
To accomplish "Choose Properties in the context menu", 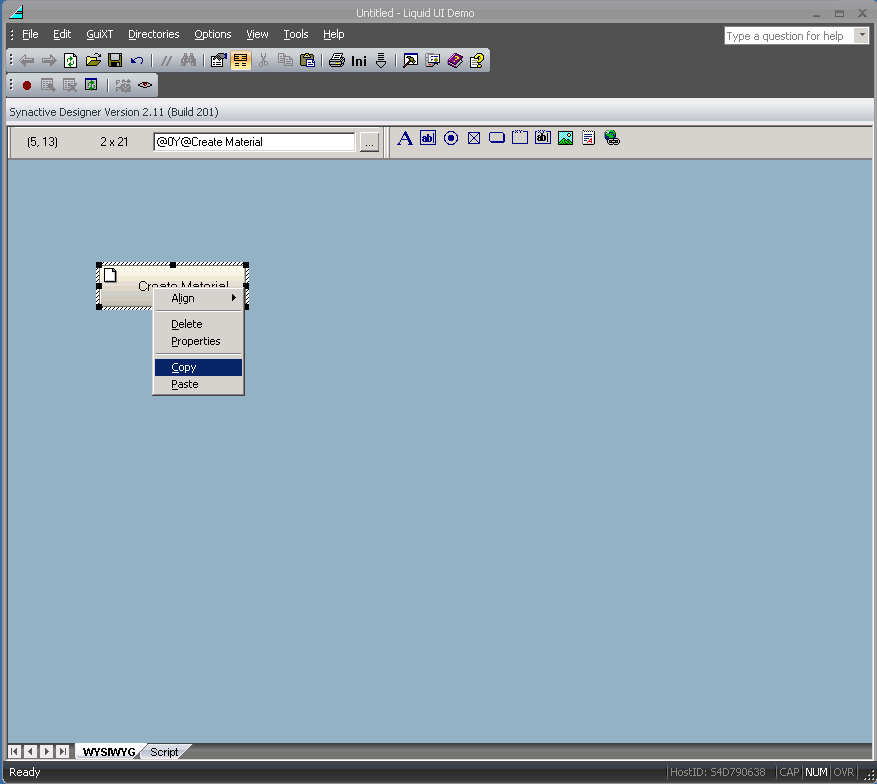I will 198,341.
